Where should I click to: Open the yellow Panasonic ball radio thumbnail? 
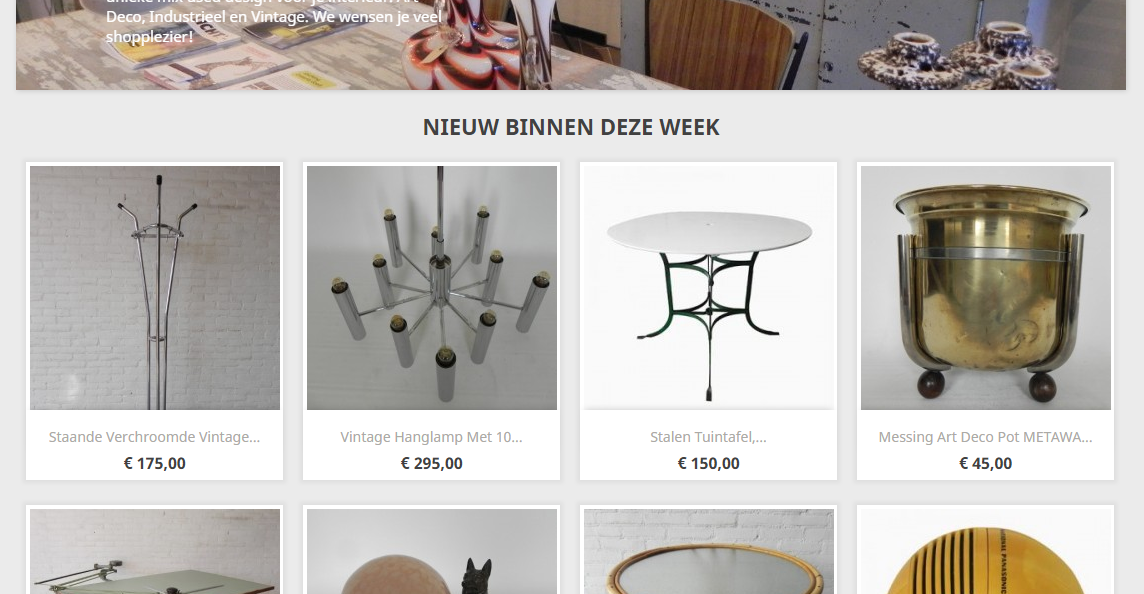(x=986, y=552)
